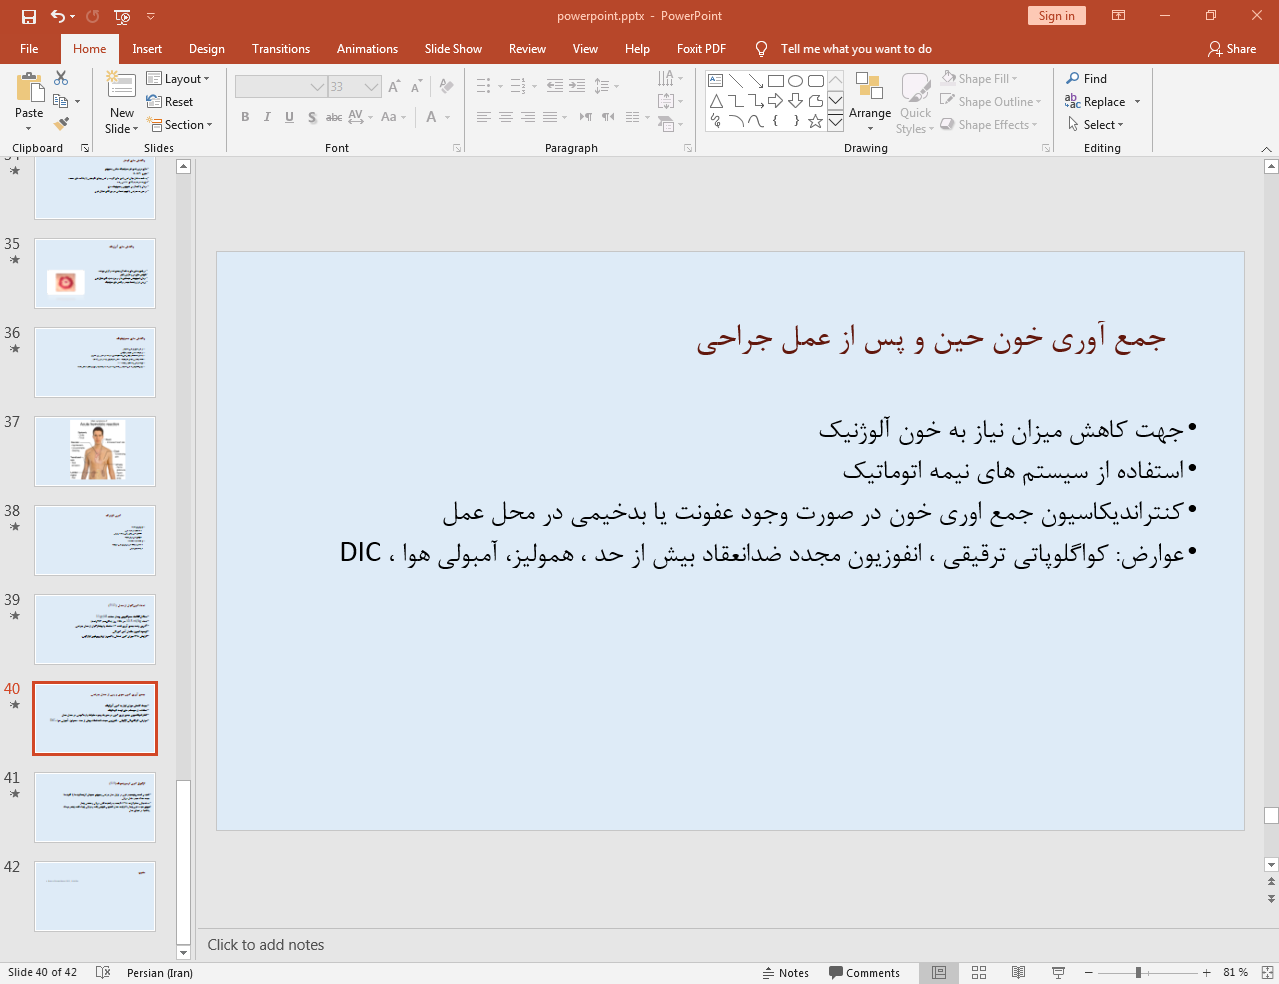Image resolution: width=1279 pixels, height=984 pixels.
Task: Open the Transitions tab
Action: [281, 49]
